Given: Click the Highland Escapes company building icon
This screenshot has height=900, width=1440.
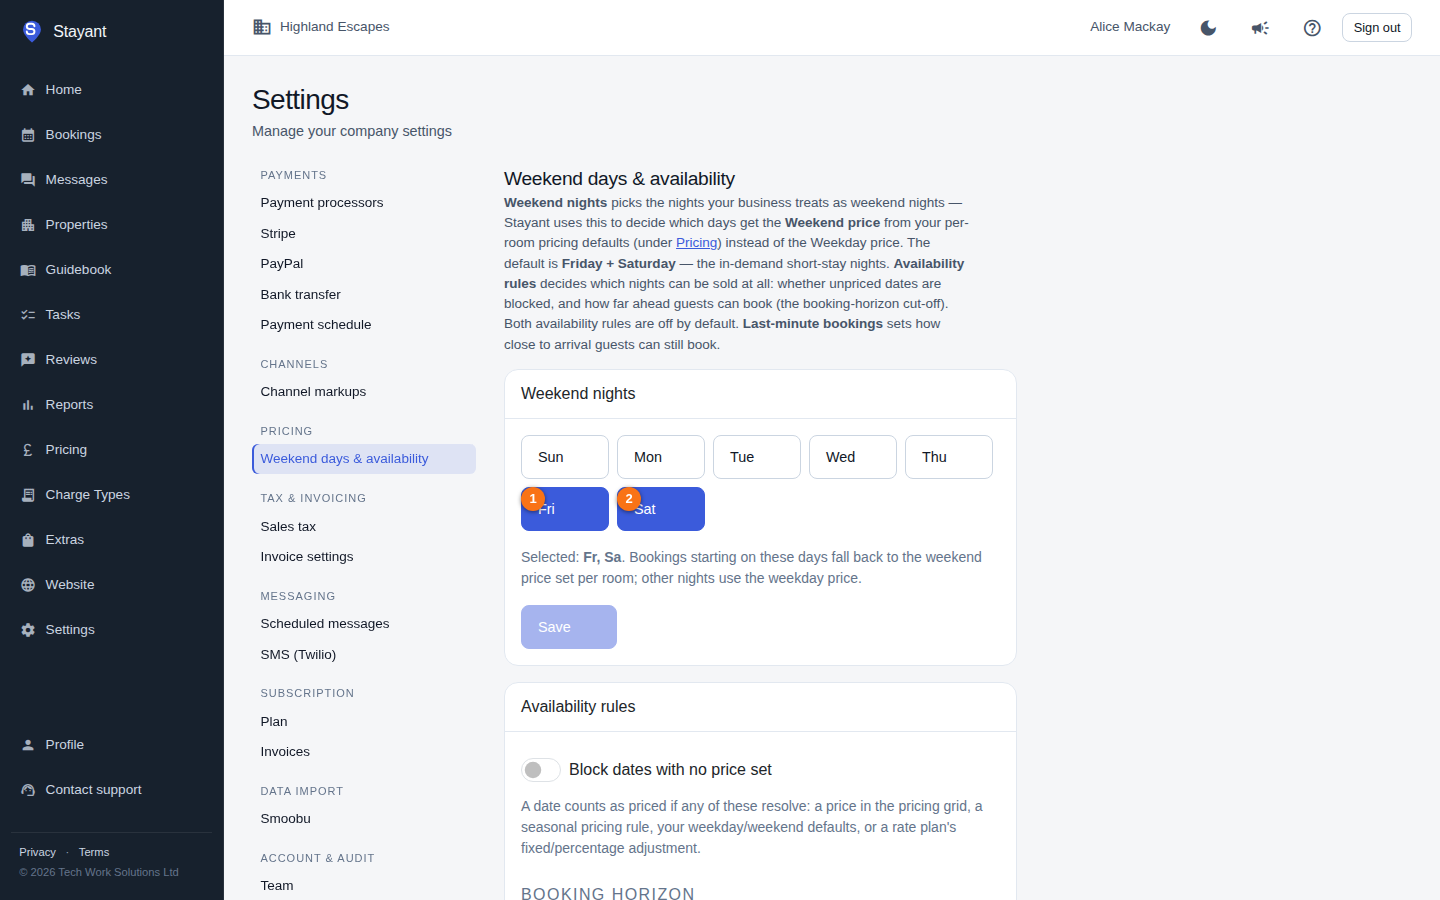Looking at the screenshot, I should coord(262,27).
